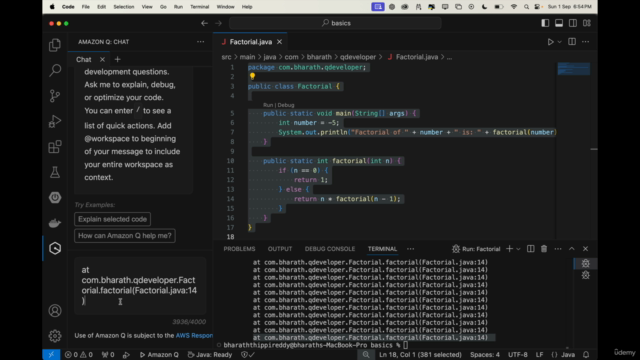Open the AWS Responsible AI link
640x360 pixels.
(194, 336)
